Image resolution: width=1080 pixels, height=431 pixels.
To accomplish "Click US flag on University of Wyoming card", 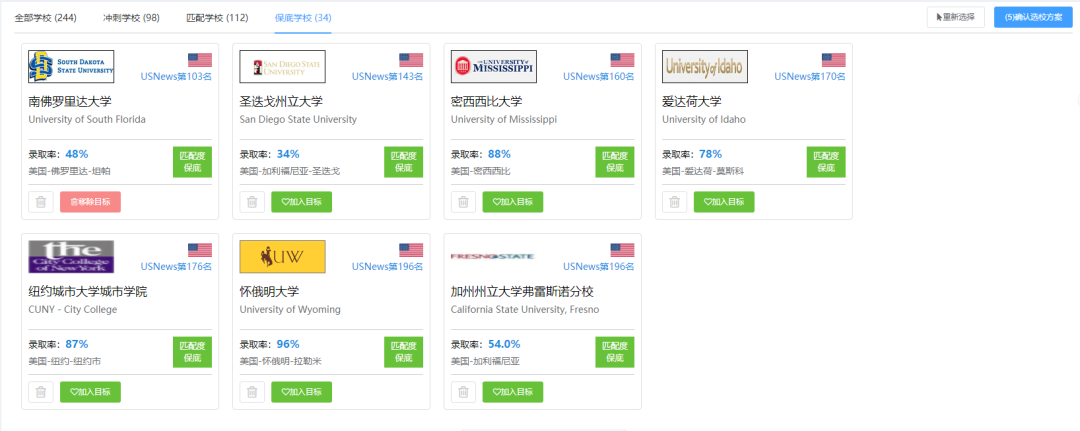I will pos(411,250).
